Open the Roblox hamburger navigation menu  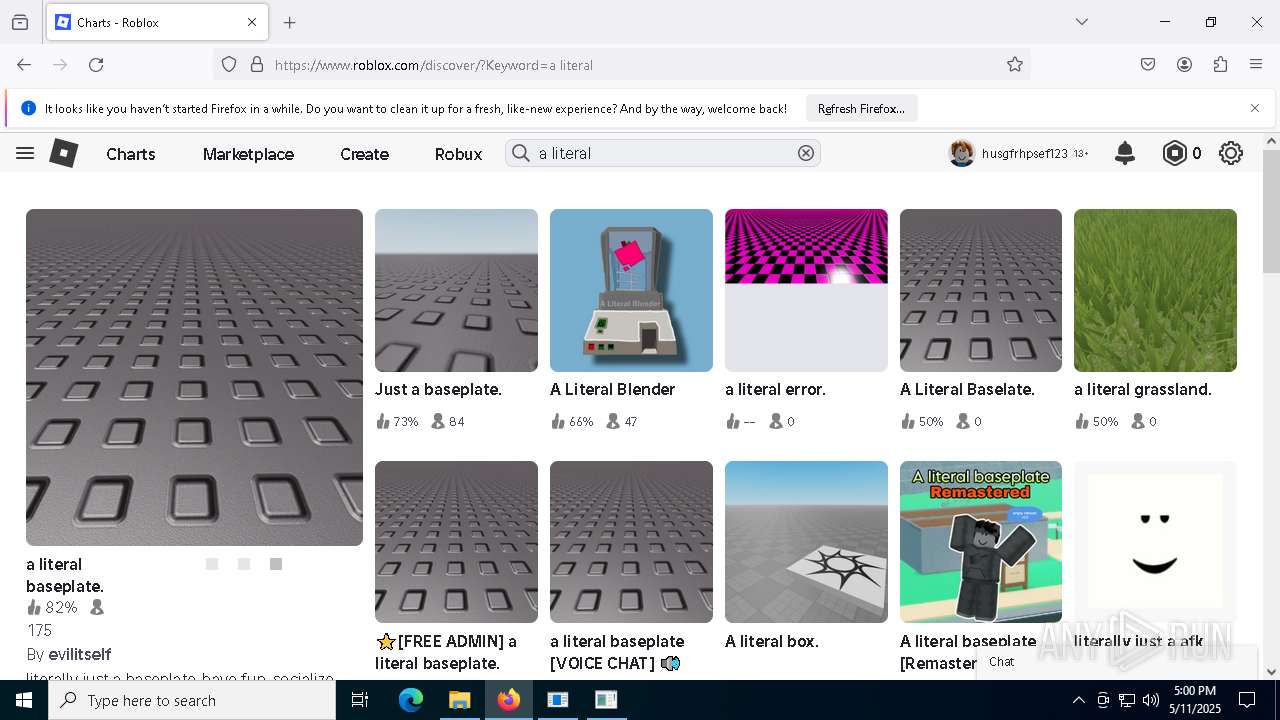tap(25, 153)
